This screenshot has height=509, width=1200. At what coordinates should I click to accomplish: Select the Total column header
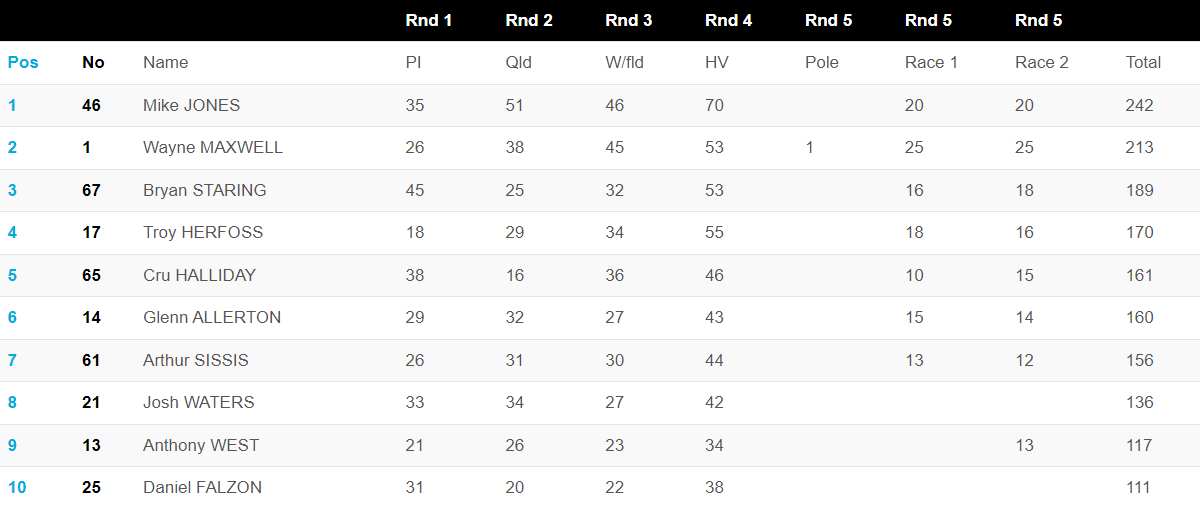1143,62
